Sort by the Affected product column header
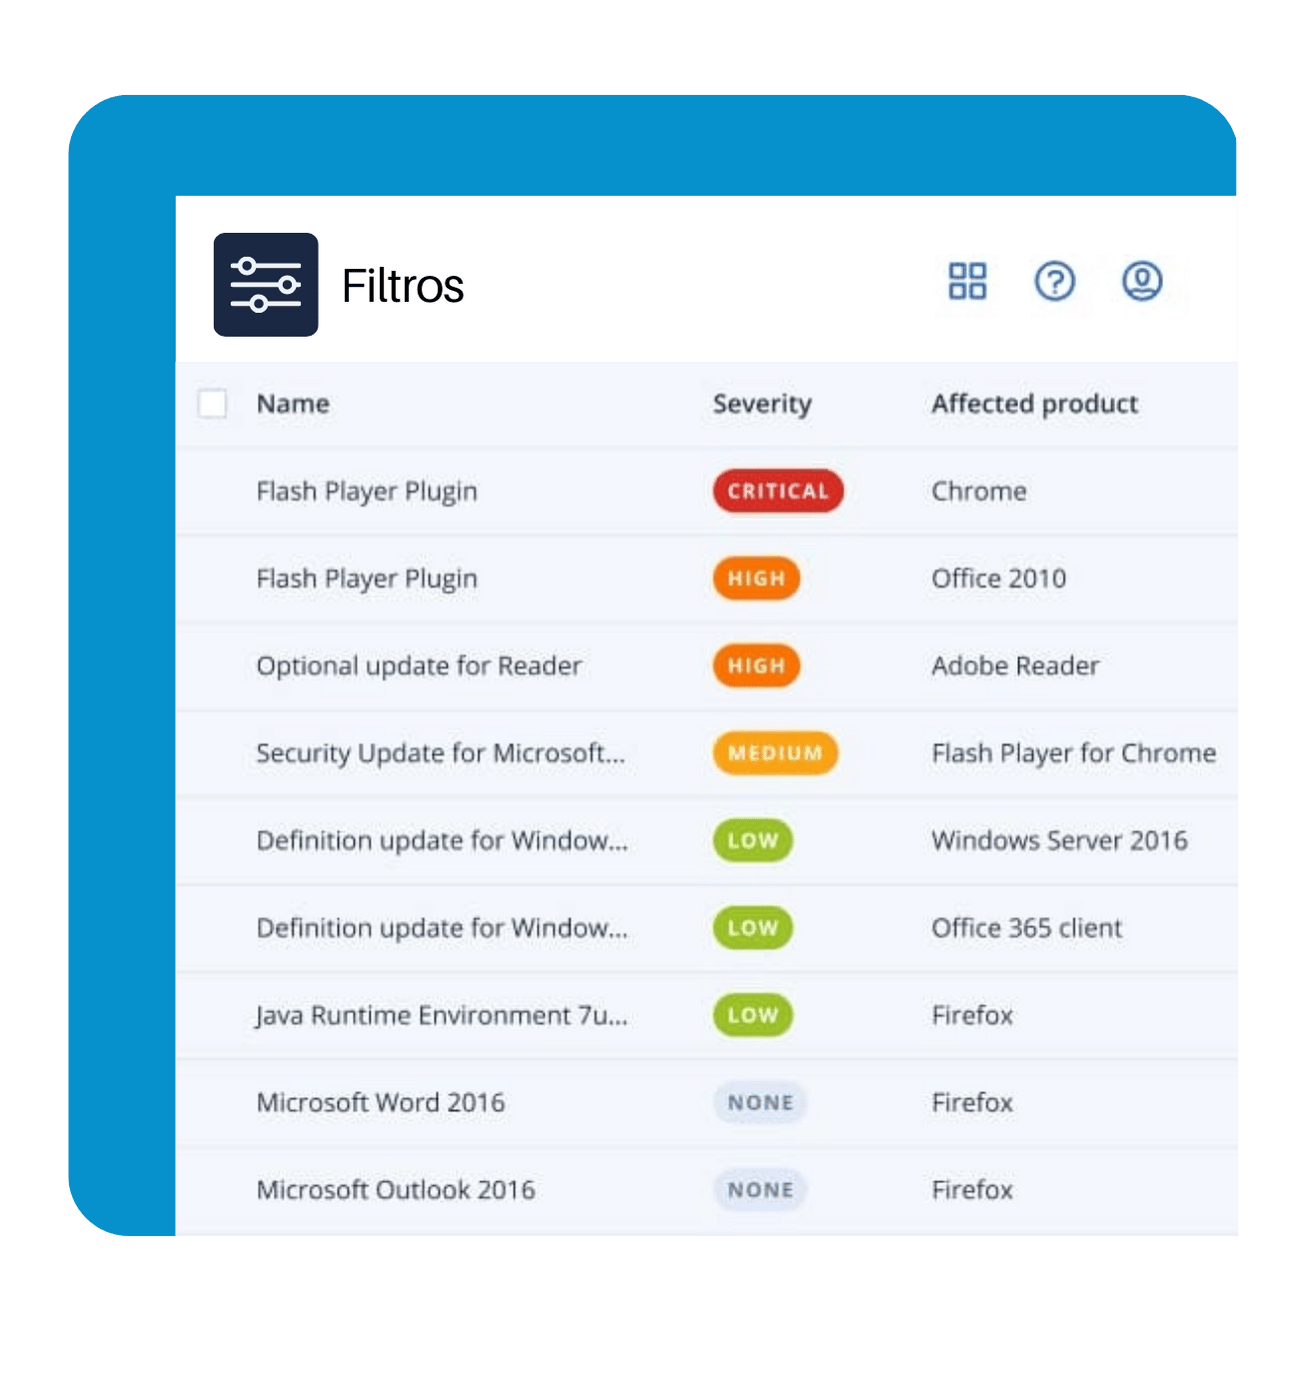Screen dimensions: 1312x1400 click(x=1035, y=404)
